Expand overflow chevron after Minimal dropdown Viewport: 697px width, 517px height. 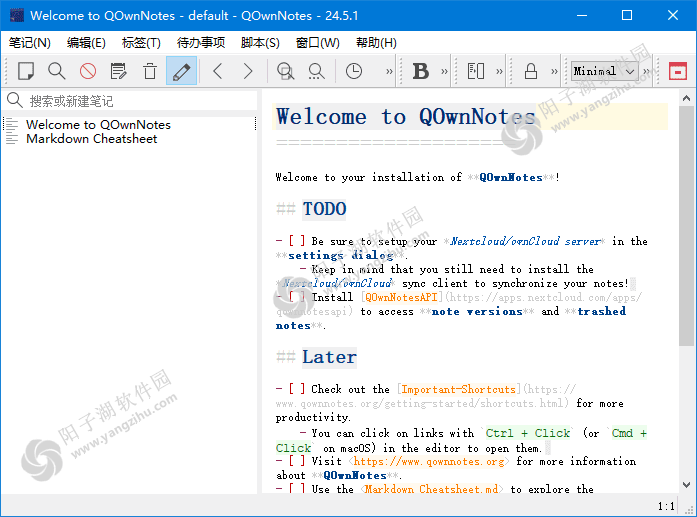tap(646, 72)
